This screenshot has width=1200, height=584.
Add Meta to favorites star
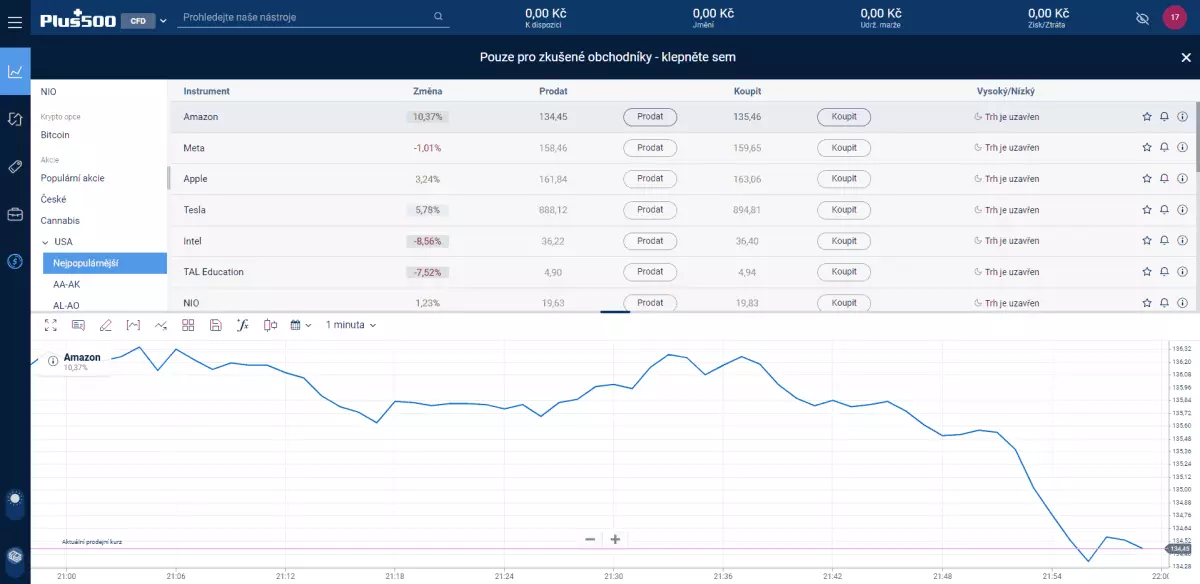coord(1147,148)
